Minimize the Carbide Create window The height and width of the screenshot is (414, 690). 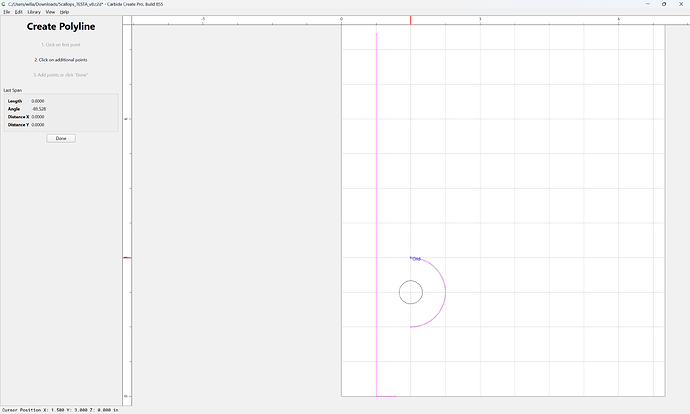(648, 4)
